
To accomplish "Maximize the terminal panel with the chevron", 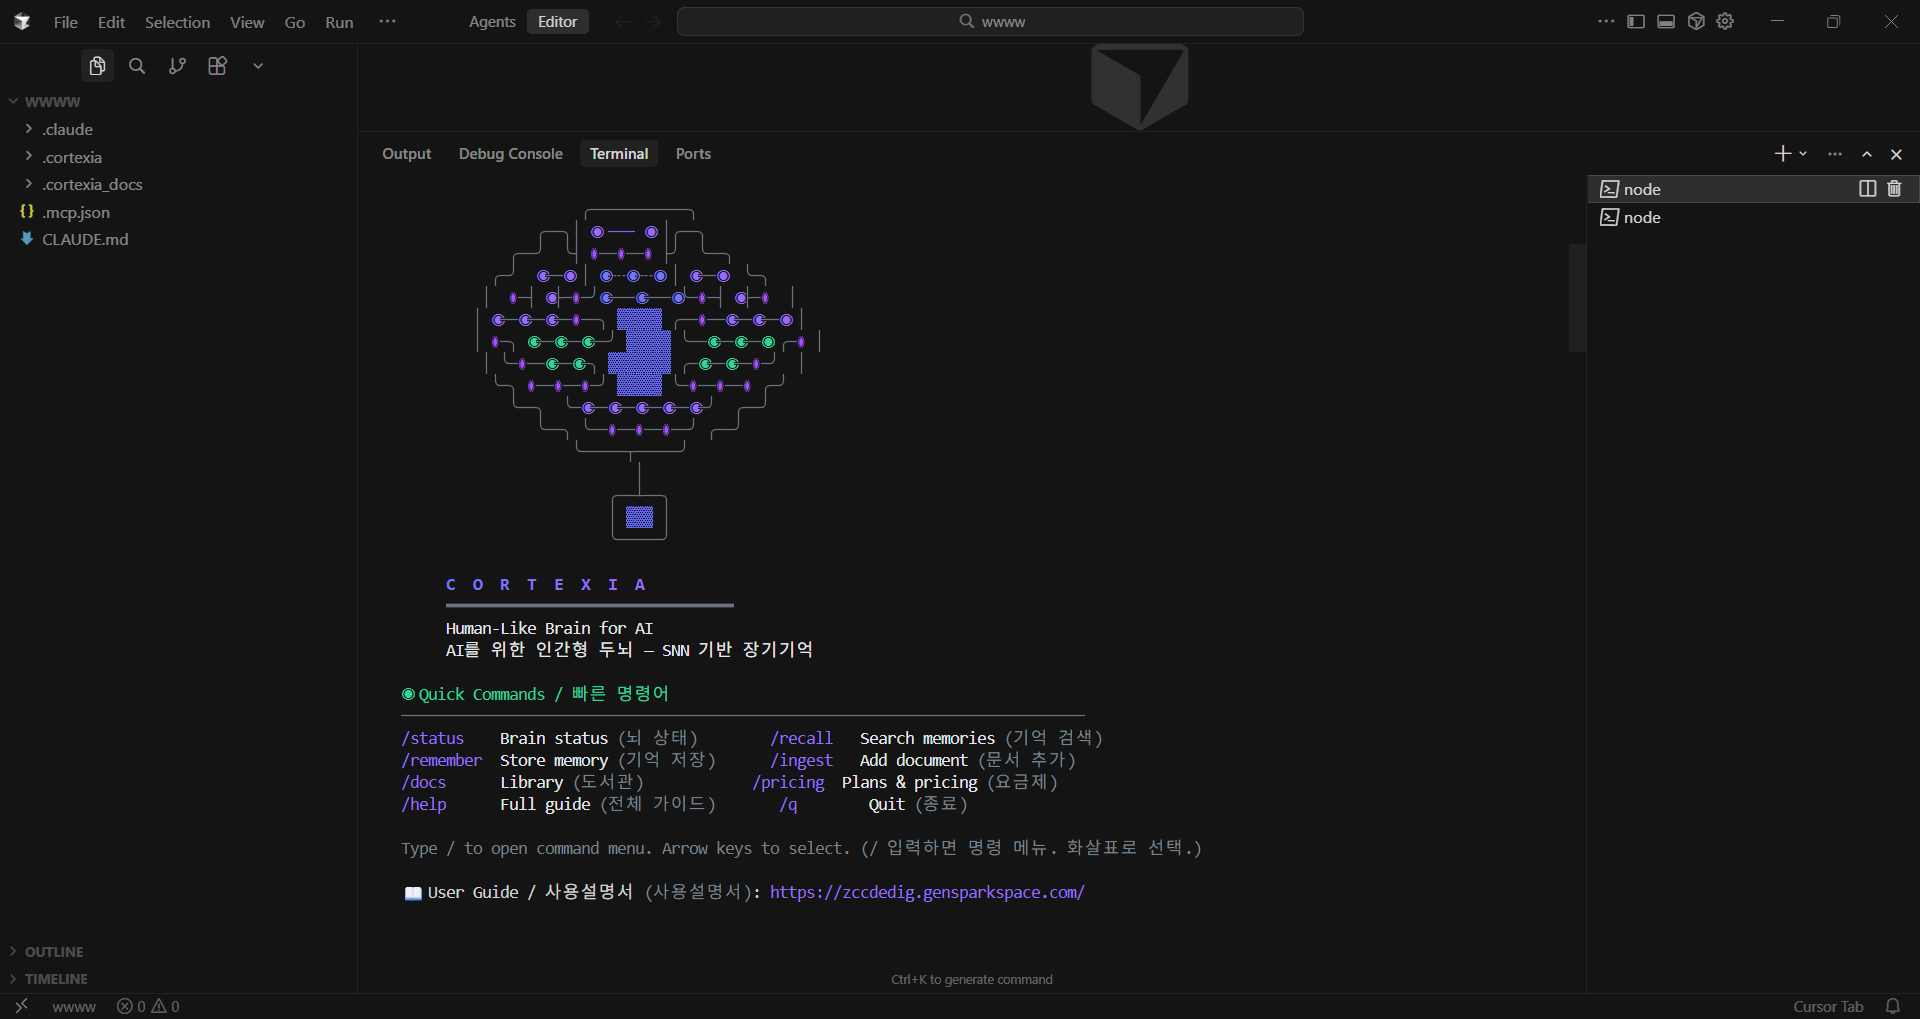I will click(x=1866, y=154).
